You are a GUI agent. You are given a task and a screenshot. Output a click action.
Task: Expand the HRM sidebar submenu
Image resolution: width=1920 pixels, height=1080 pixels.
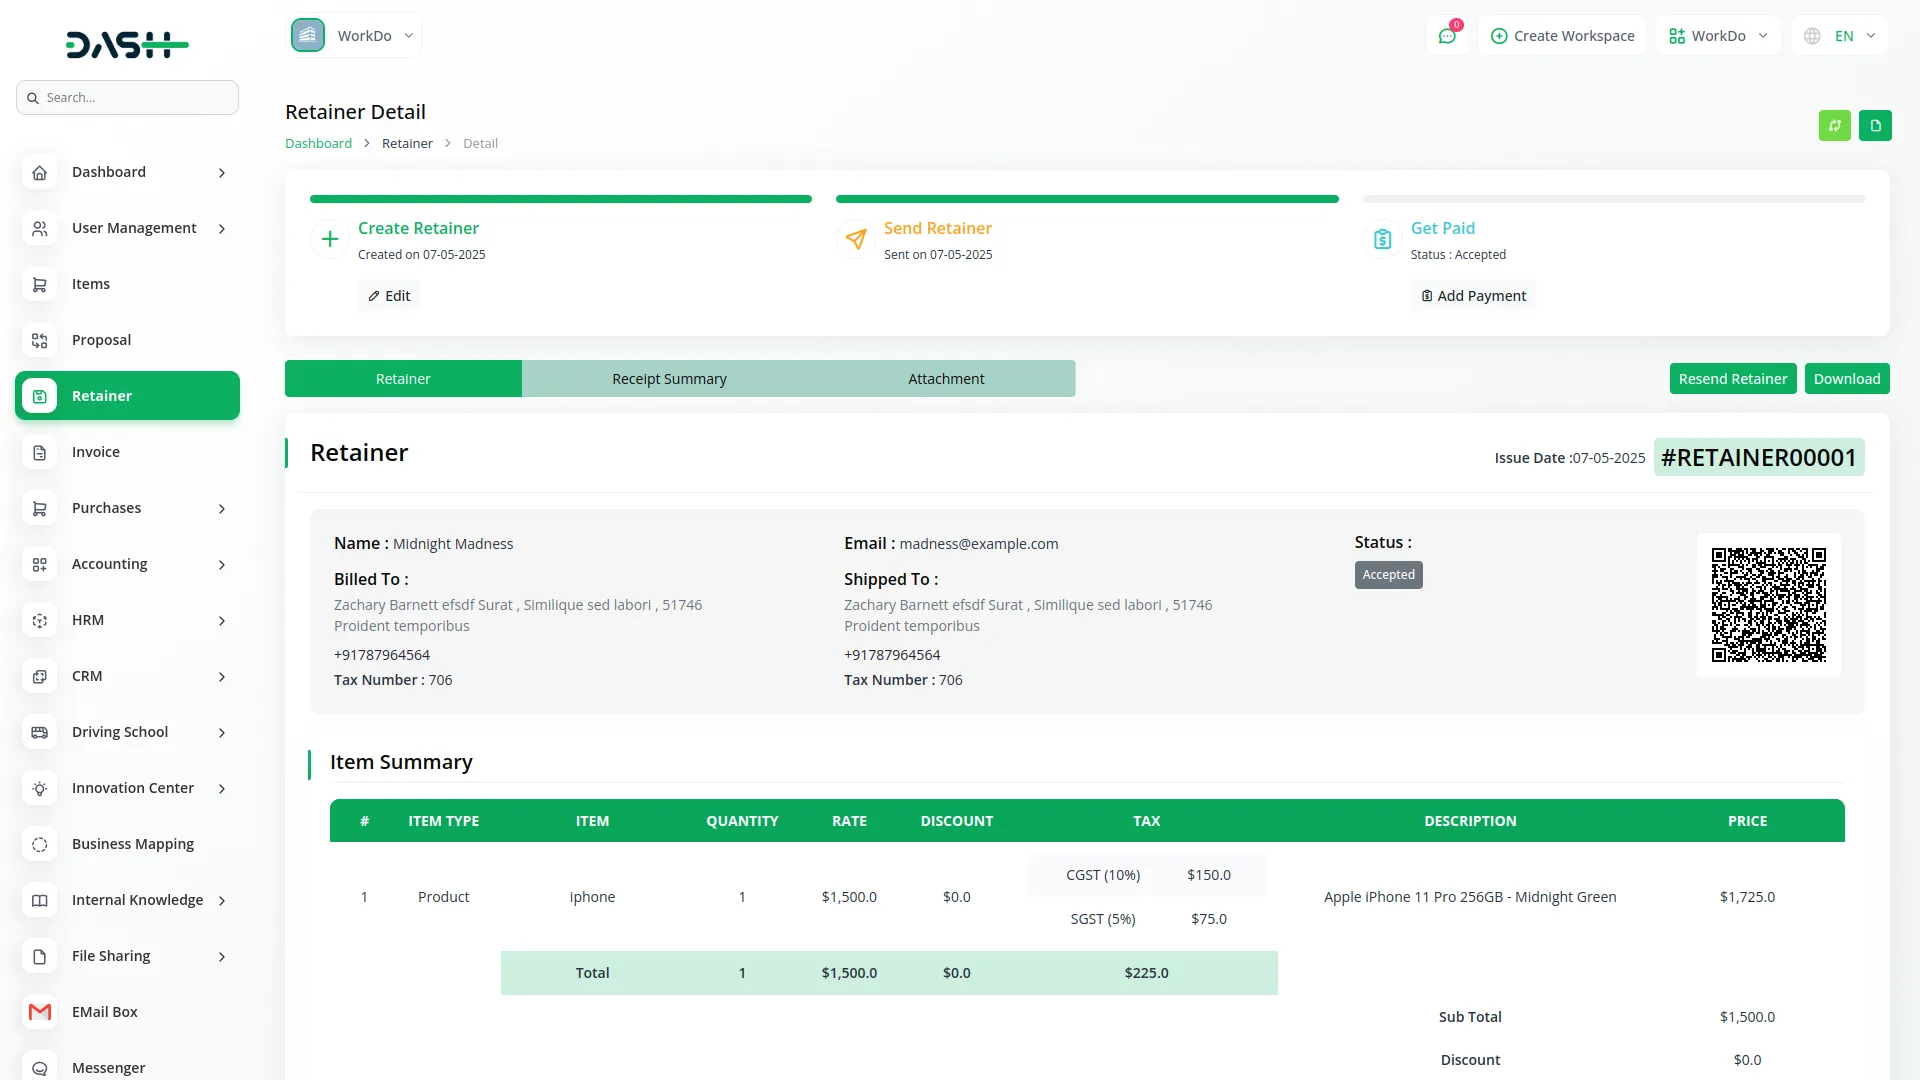pos(222,621)
